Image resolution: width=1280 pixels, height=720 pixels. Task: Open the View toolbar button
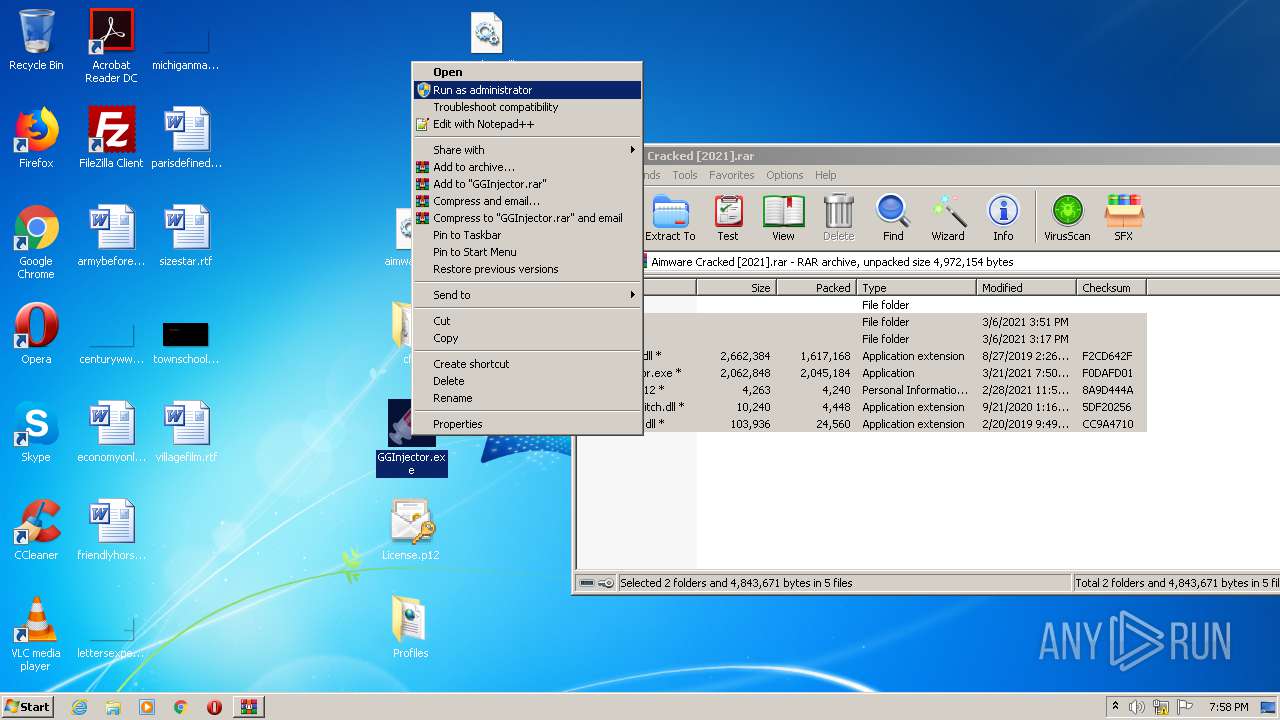(783, 218)
